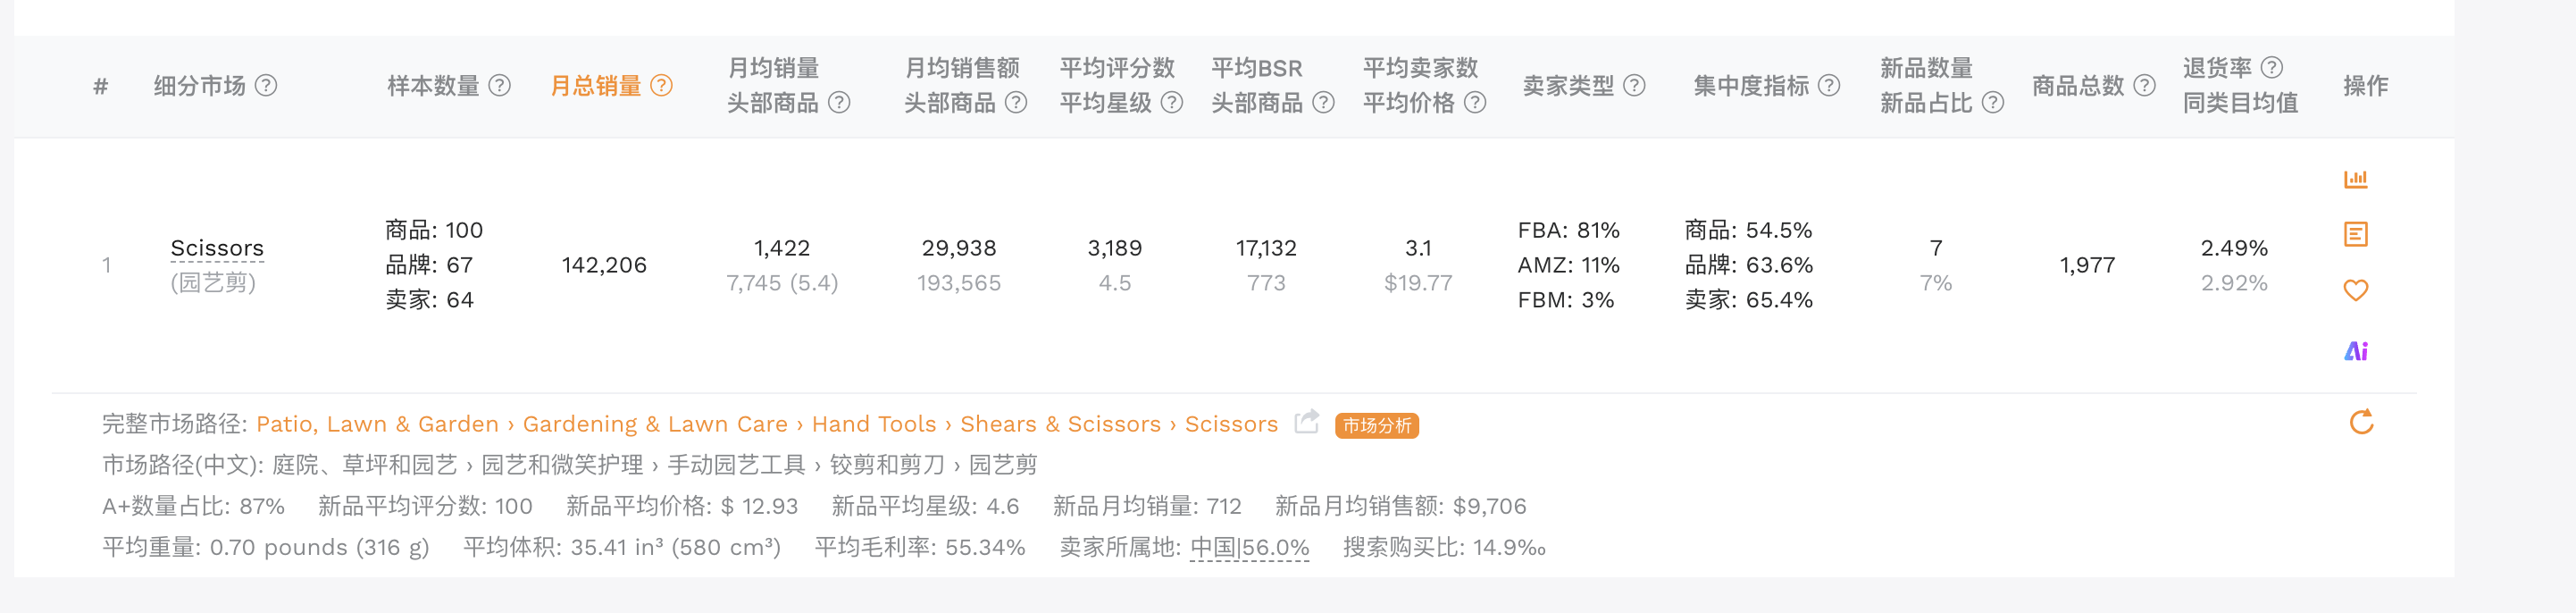2576x613 pixels.
Task: Open Gardening & Lawn Care path link
Action: [x=655, y=424]
